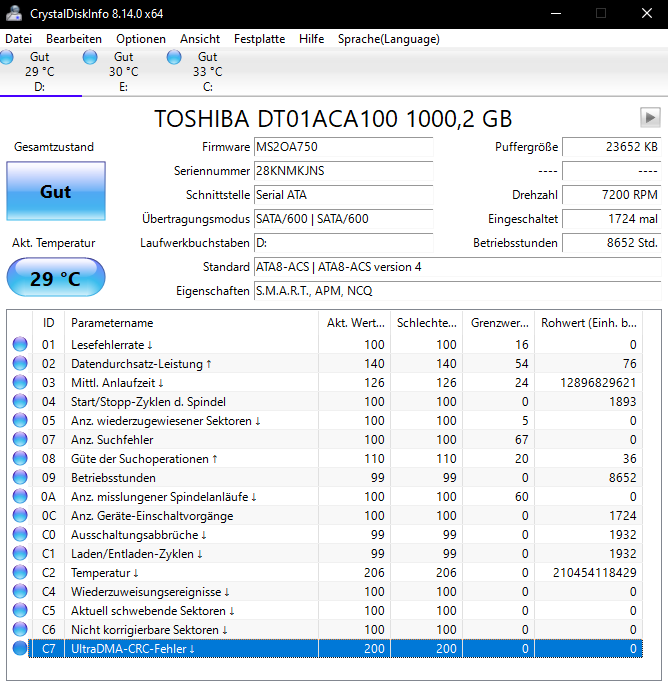Screen dimensions: 668x688
Task: Click status icon of row 09 Betriebsstunden
Action: [20, 477]
